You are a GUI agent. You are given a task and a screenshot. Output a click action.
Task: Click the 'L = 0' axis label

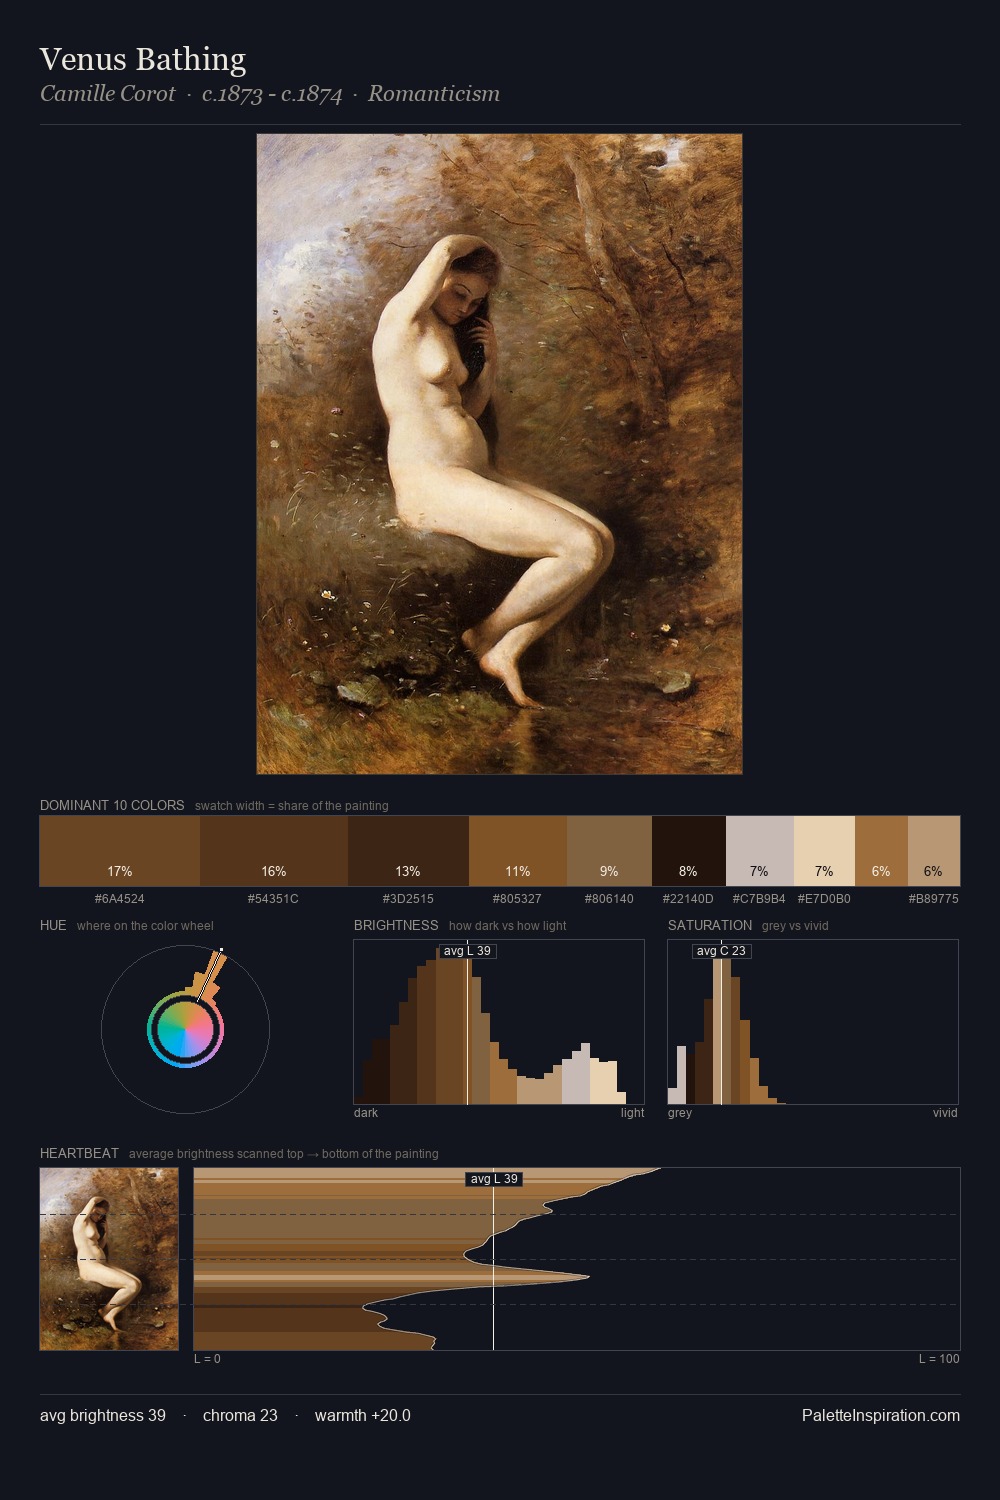click(207, 1359)
